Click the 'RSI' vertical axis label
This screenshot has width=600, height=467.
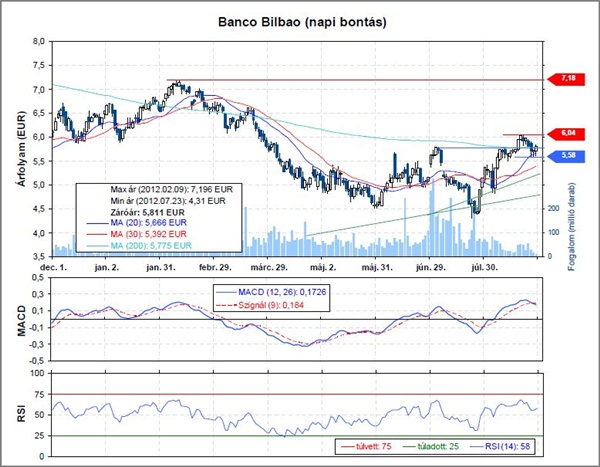point(22,413)
